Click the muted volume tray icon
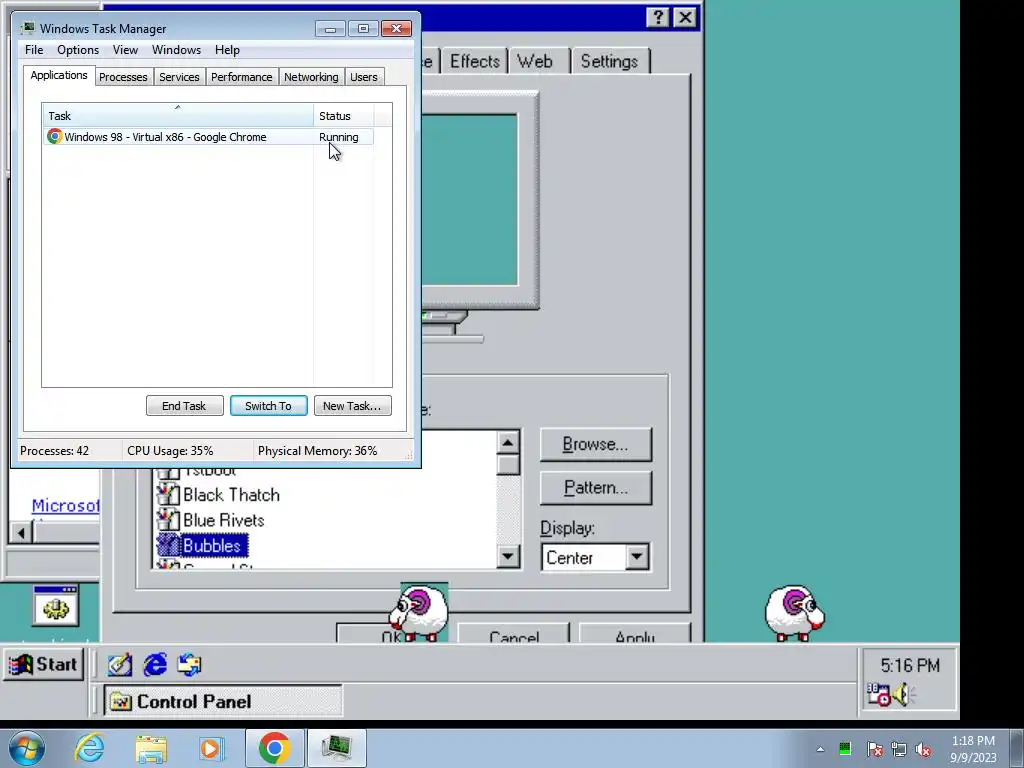The height and width of the screenshot is (768, 1024). (923, 749)
